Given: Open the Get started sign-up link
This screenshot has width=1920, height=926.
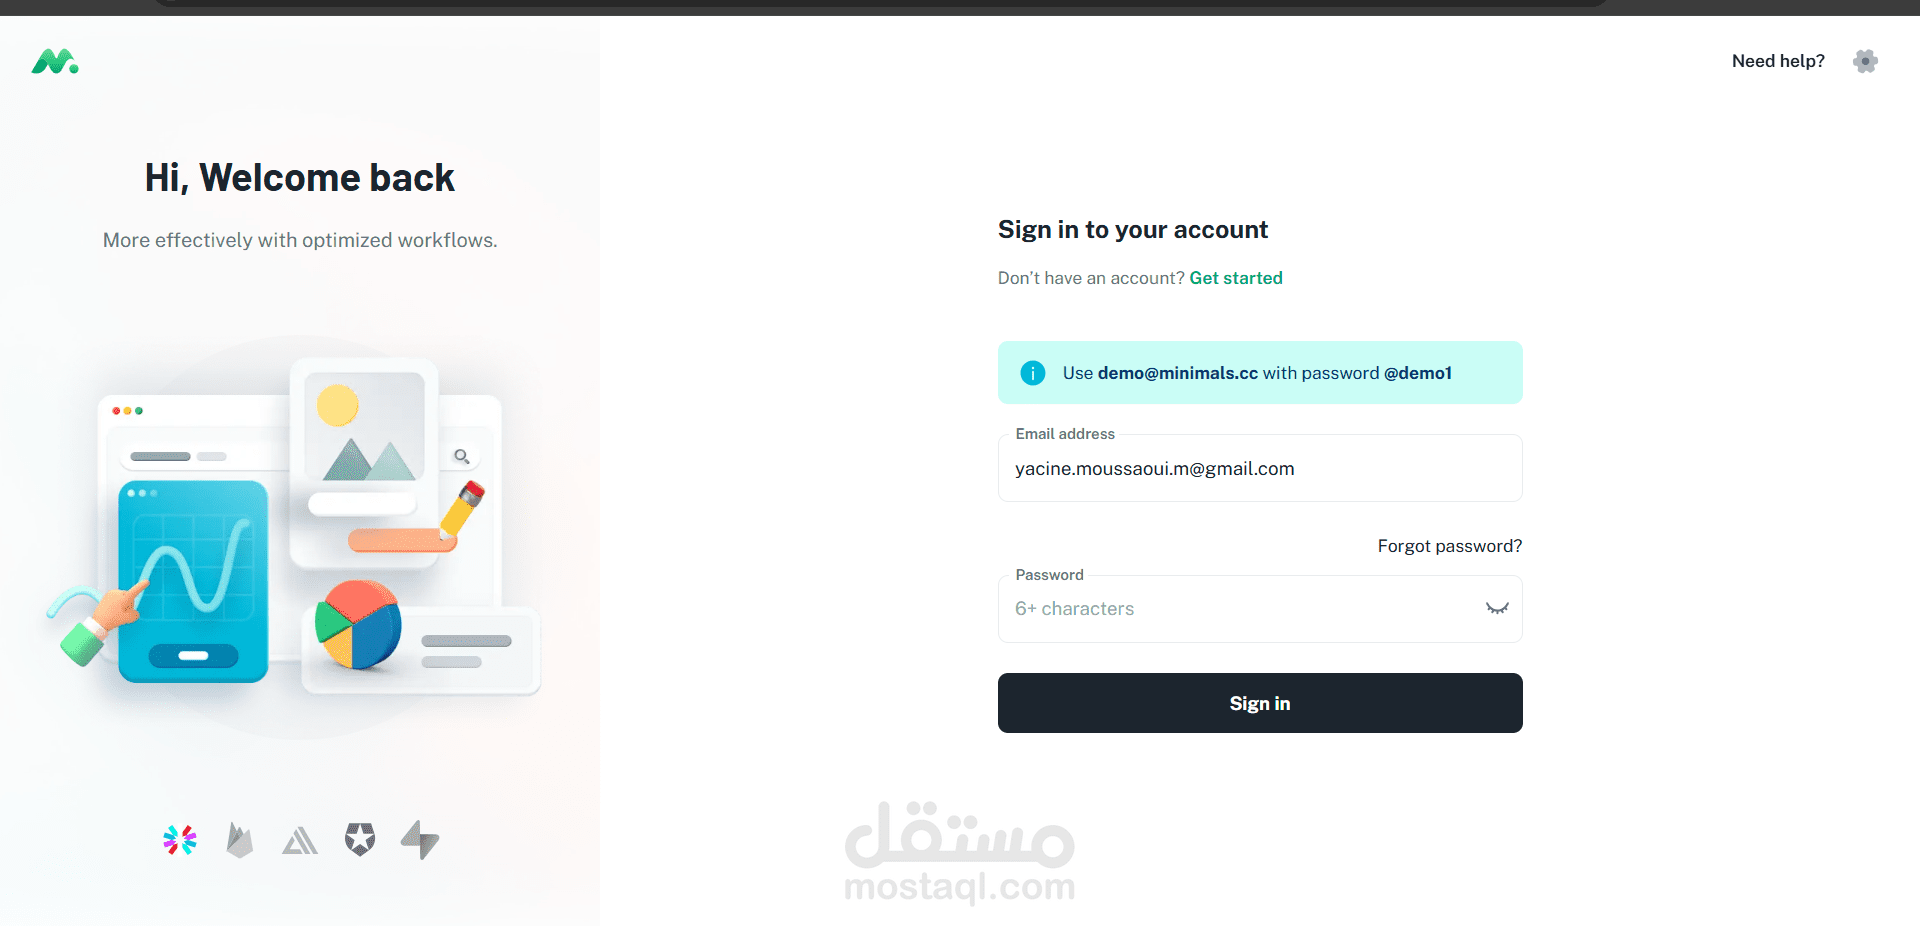Looking at the screenshot, I should [1235, 278].
